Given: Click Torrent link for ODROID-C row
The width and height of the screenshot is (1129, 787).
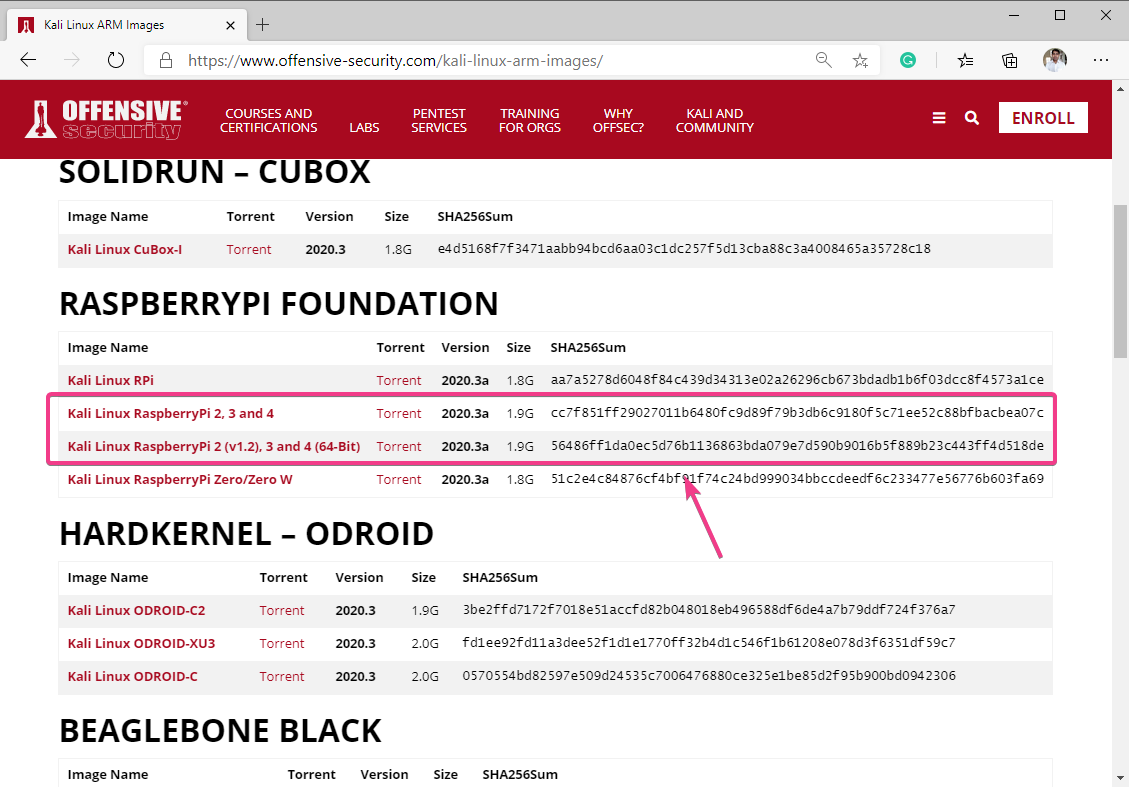Looking at the screenshot, I should coord(282,678).
